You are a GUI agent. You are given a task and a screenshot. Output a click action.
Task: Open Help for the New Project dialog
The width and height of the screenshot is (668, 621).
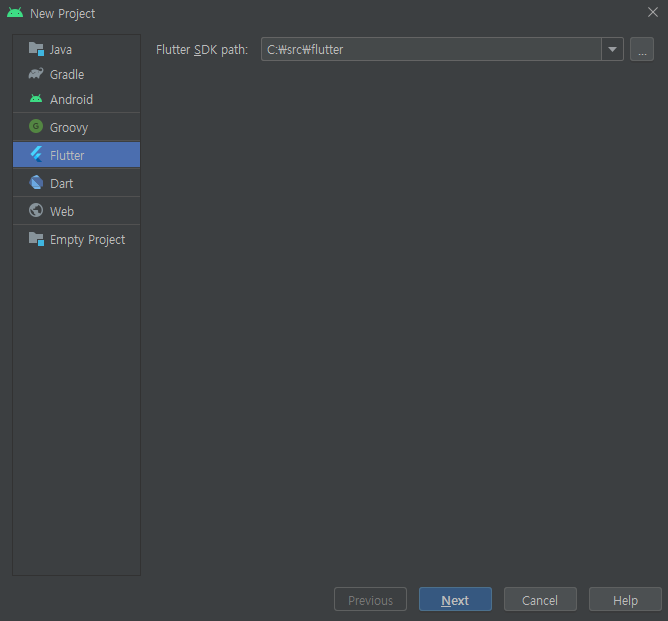pos(625,599)
